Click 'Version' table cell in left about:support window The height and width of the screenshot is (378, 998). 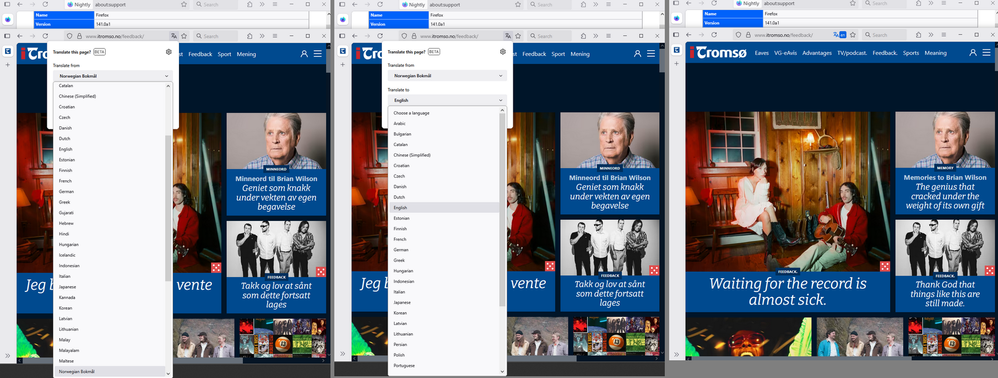point(64,24)
